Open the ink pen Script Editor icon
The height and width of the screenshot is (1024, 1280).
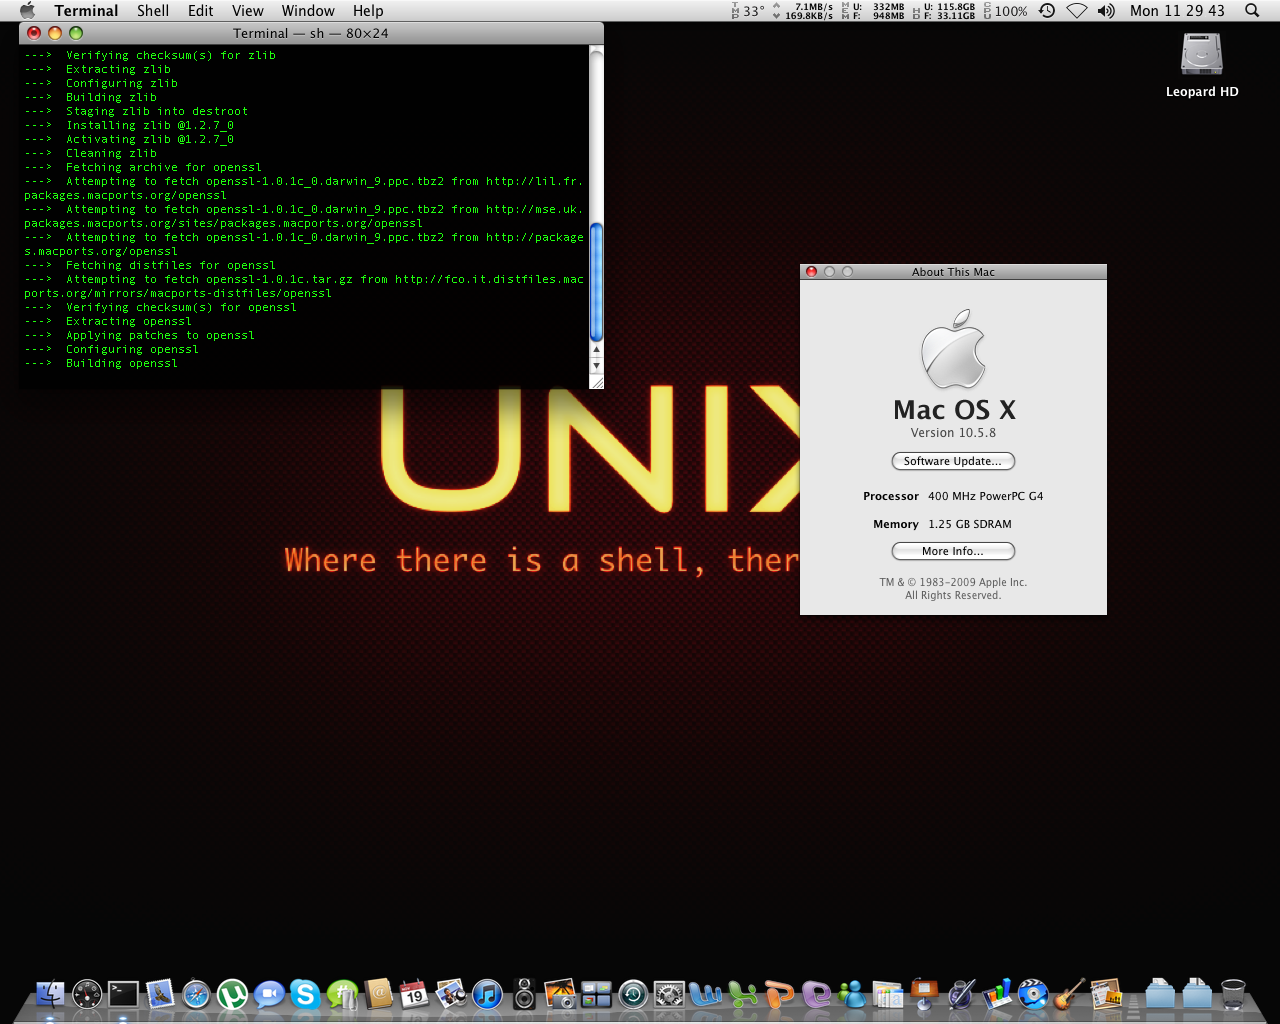(961, 994)
